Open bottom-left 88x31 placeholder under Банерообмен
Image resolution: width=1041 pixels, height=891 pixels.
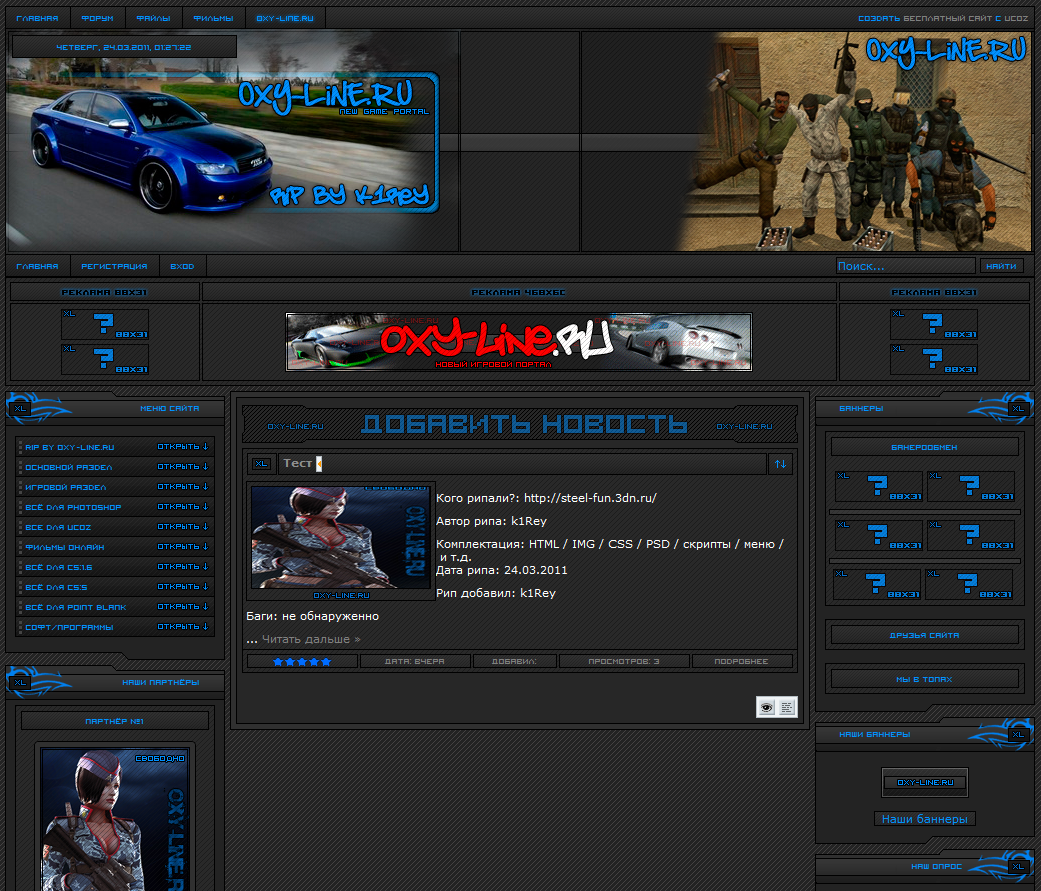tap(876, 585)
